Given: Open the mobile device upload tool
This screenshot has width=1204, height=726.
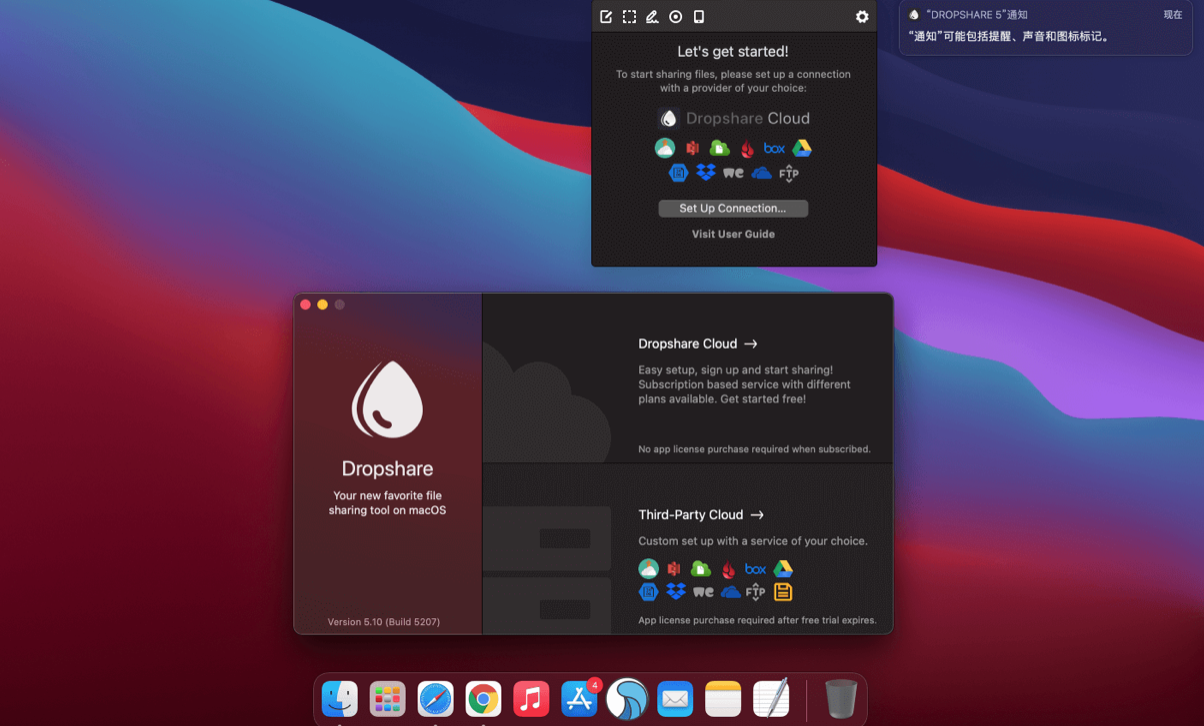Looking at the screenshot, I should pyautogui.click(x=700, y=16).
